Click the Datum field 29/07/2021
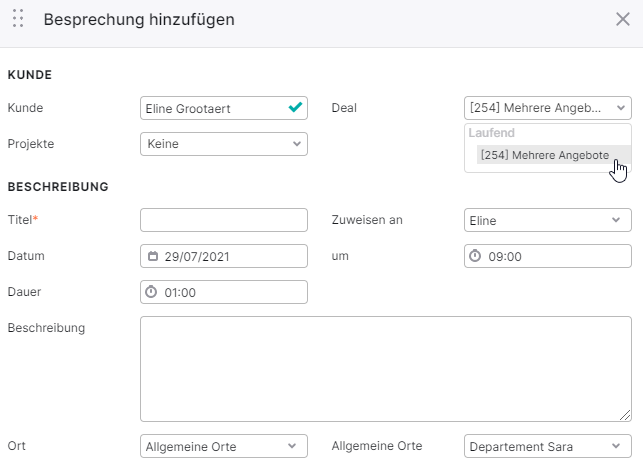643x475 pixels. (224, 256)
